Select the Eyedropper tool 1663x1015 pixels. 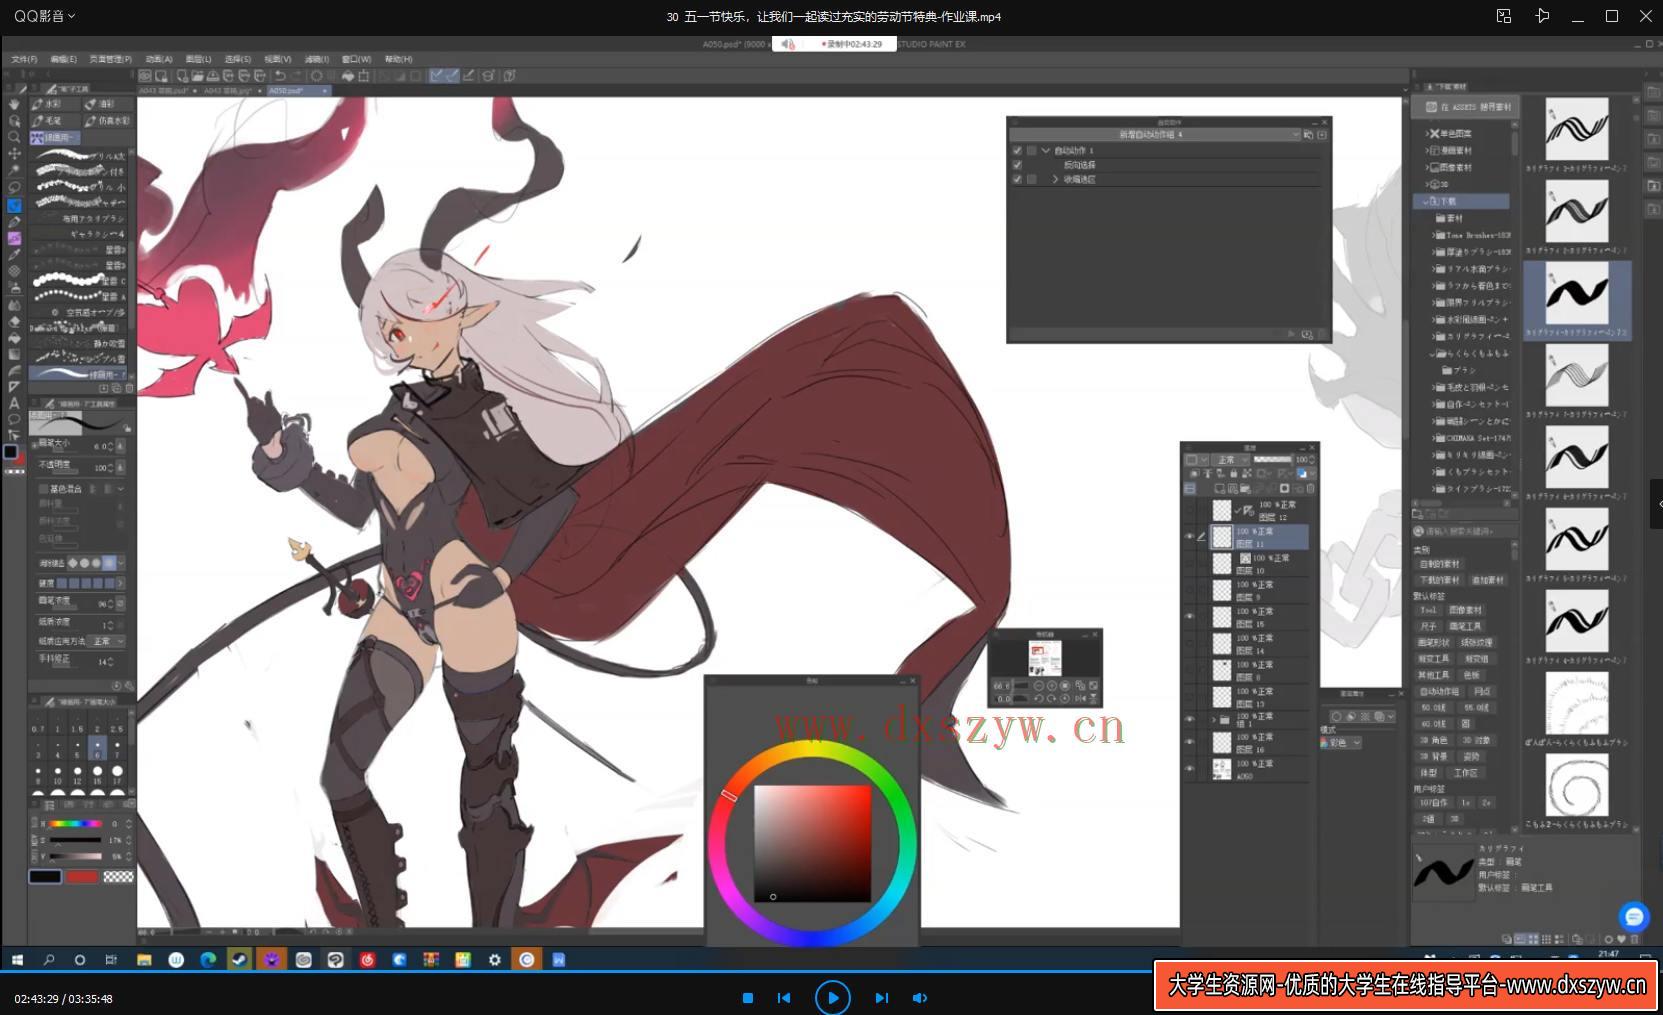tap(14, 254)
